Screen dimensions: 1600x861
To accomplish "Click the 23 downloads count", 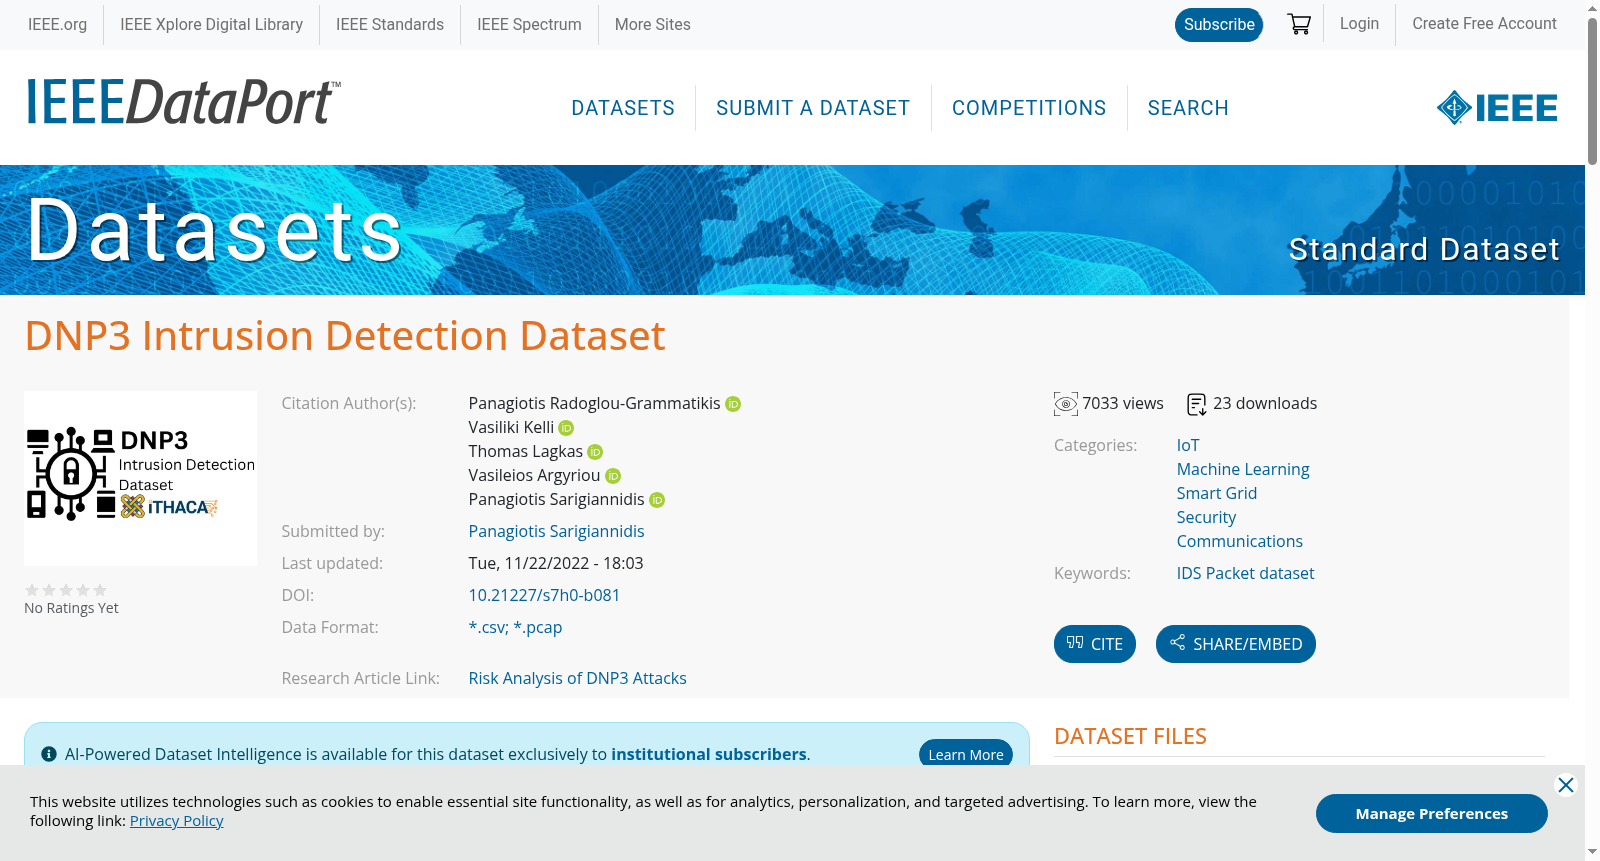I will [1265, 404].
